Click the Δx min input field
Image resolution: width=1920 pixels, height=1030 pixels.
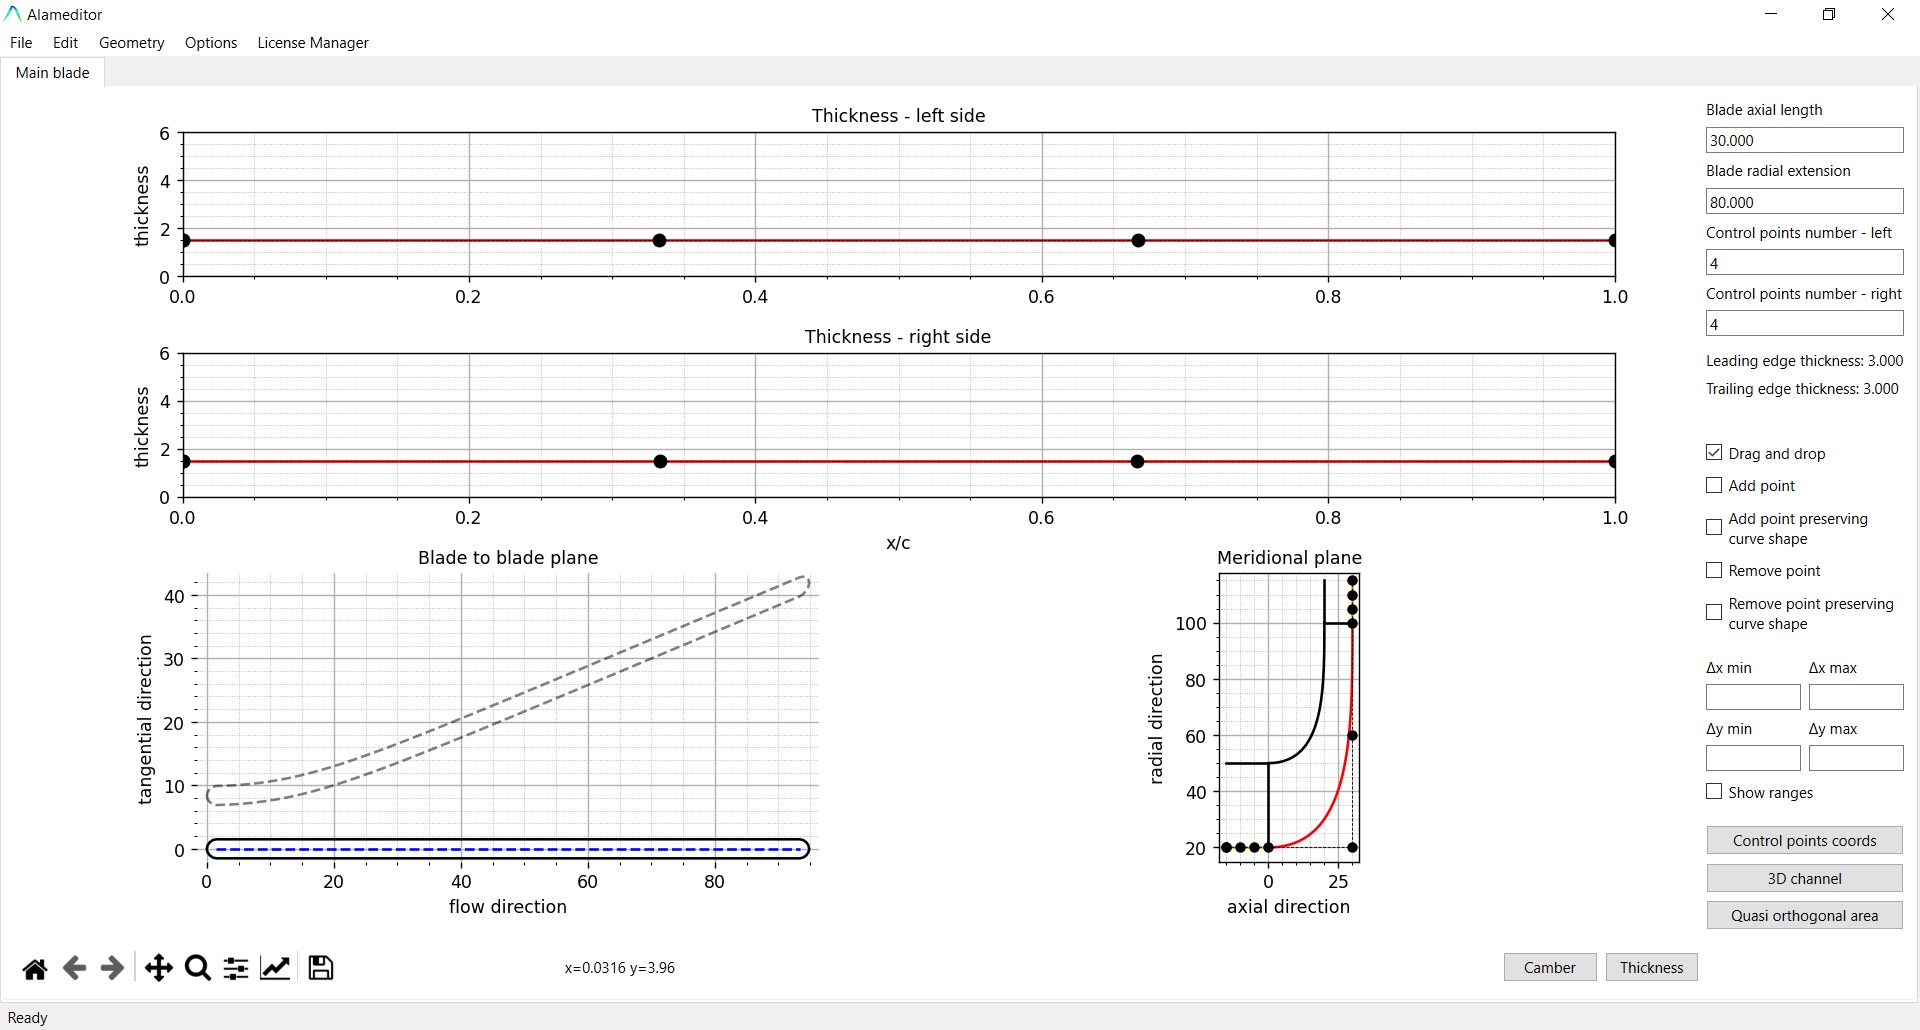pyautogui.click(x=1752, y=697)
